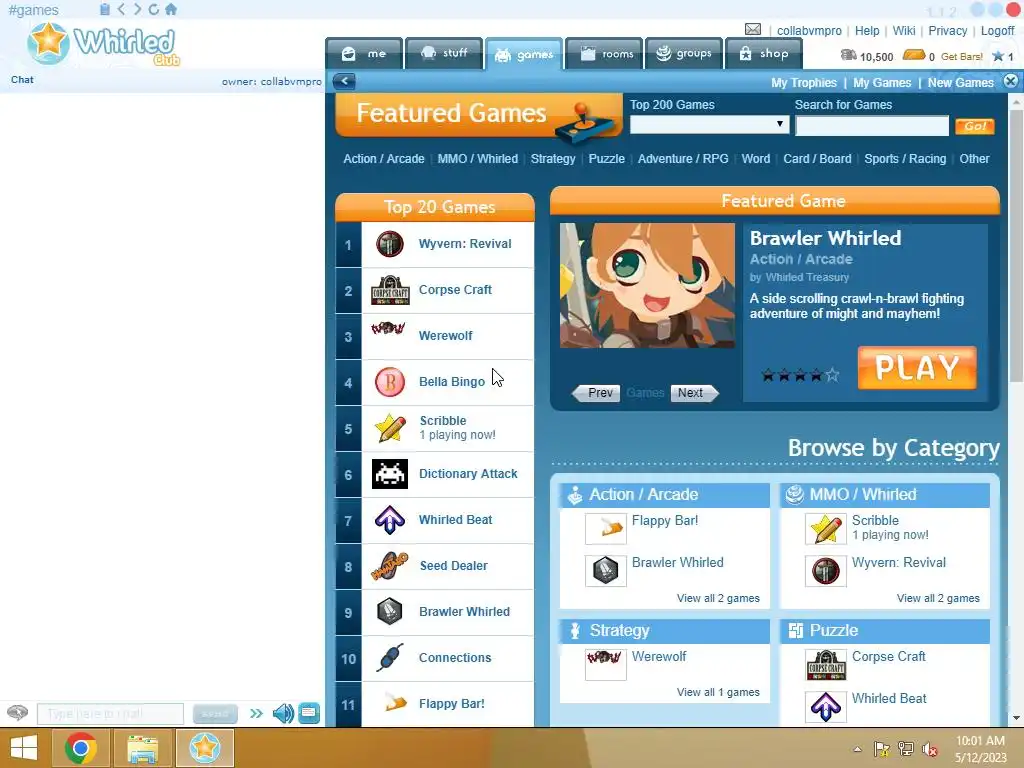Open the mail envelope icon
This screenshot has height=768, width=1024.
(x=752, y=29)
